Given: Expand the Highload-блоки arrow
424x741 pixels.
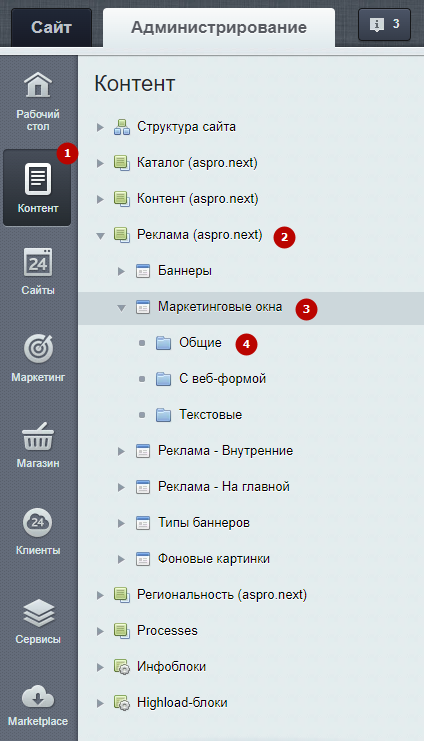Looking at the screenshot, I should click(x=100, y=703).
